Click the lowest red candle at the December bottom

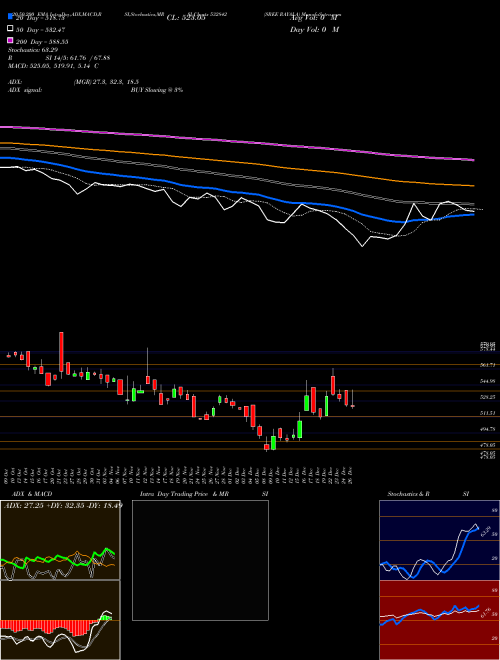pos(266,447)
